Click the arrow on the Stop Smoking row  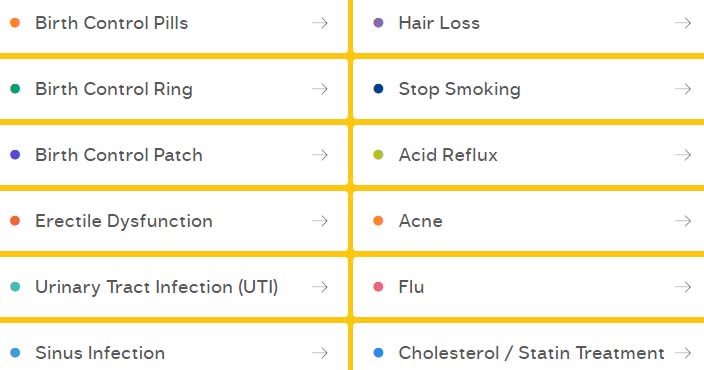(x=683, y=89)
